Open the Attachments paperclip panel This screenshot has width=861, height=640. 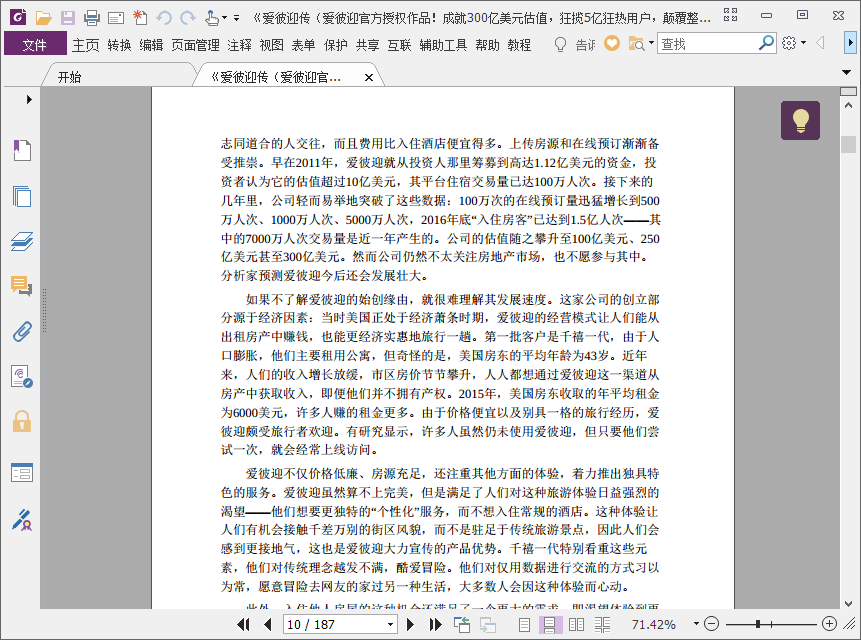tap(22, 332)
